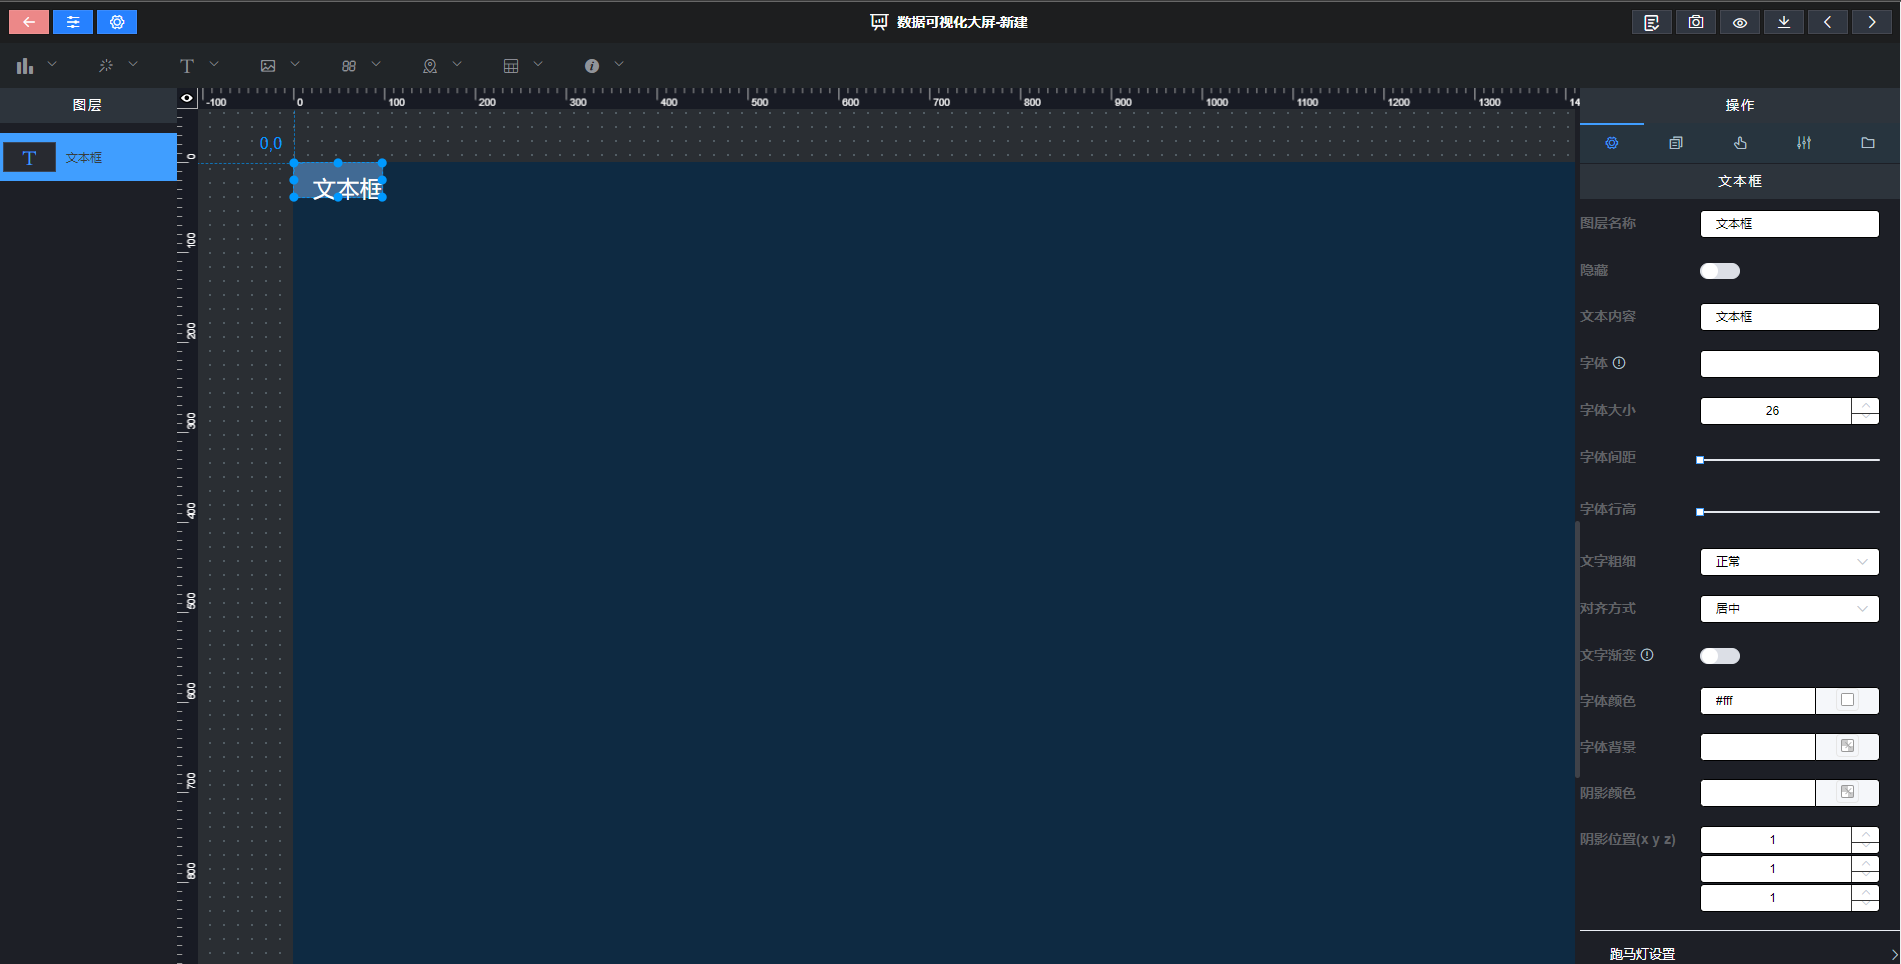
Task: Open the folder tab in 操作 panel
Action: [x=1868, y=143]
